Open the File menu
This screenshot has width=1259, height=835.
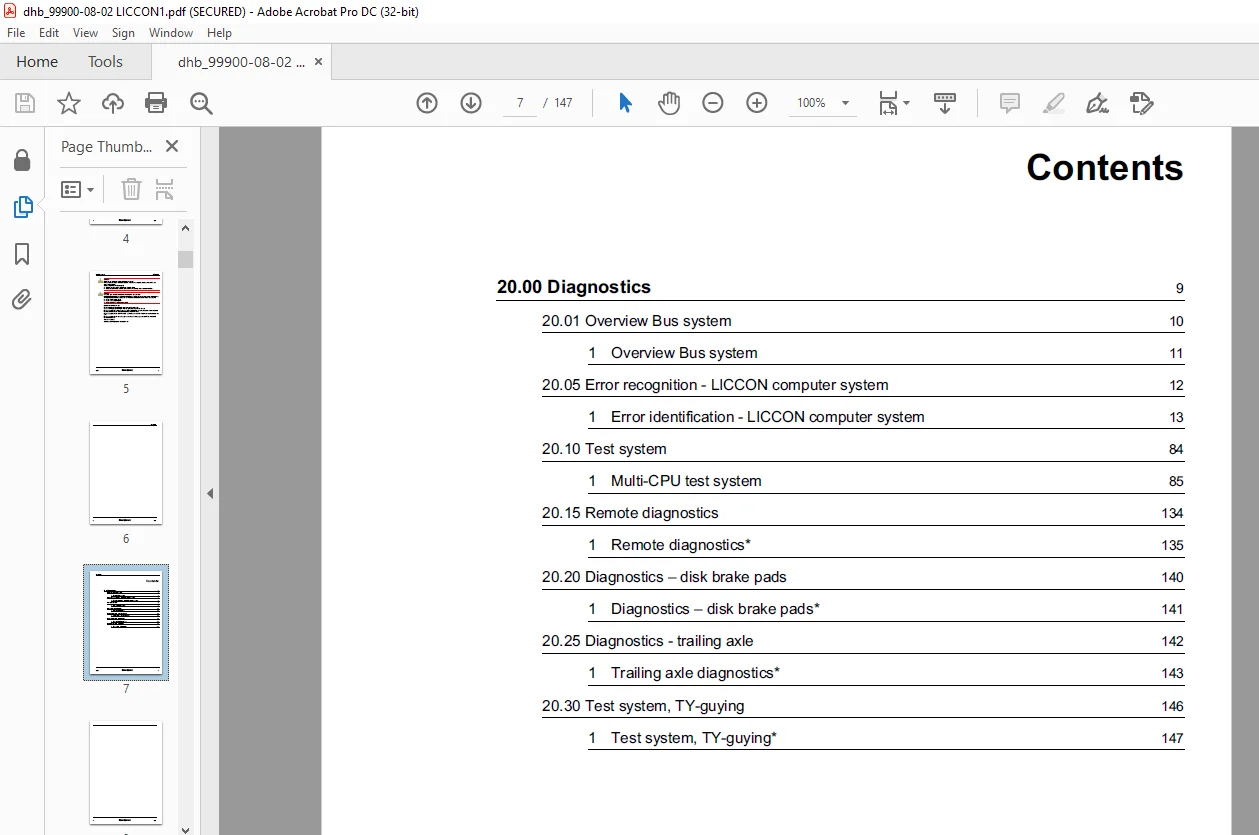tap(16, 32)
